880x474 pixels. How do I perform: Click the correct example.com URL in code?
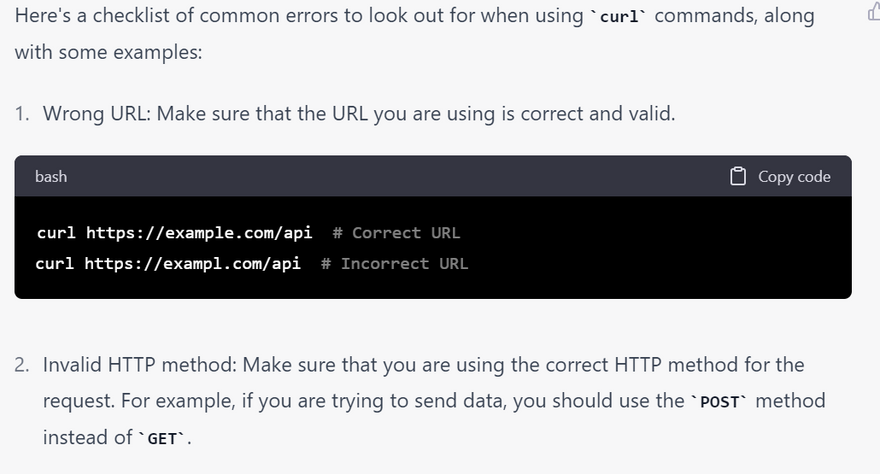point(198,233)
